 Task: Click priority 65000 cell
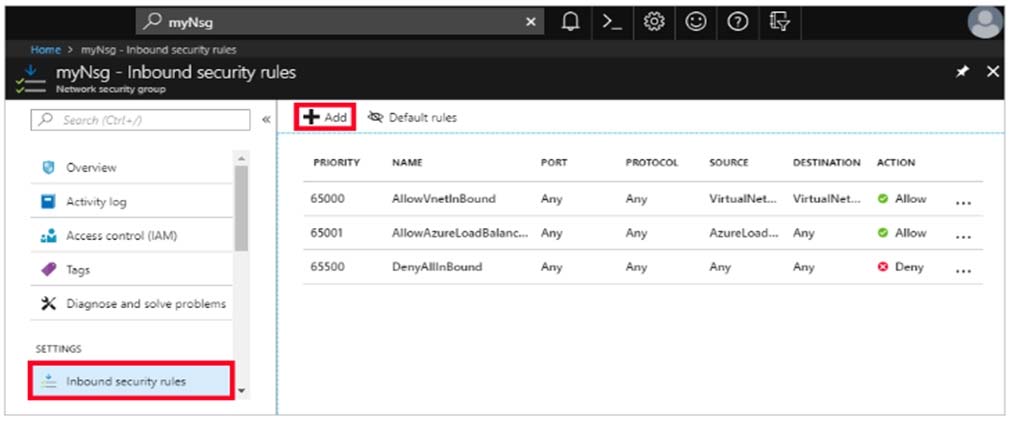pos(329,199)
